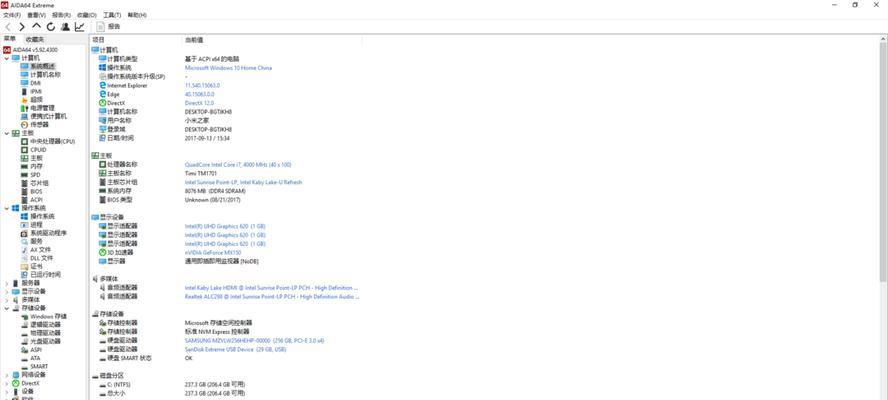Click the forward arrow in the toolbar
888x400 pixels.
pos(22,27)
